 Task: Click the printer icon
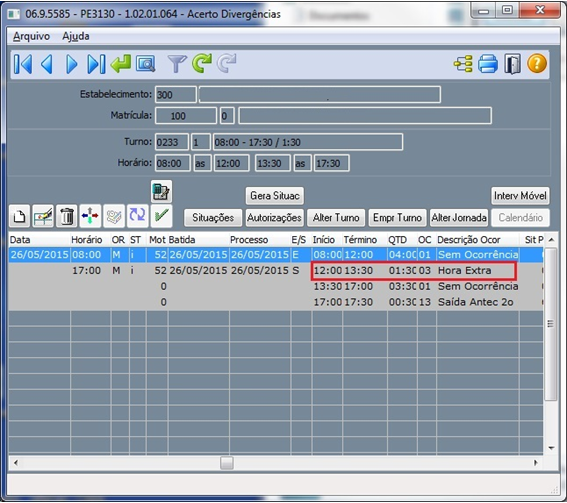(488, 64)
